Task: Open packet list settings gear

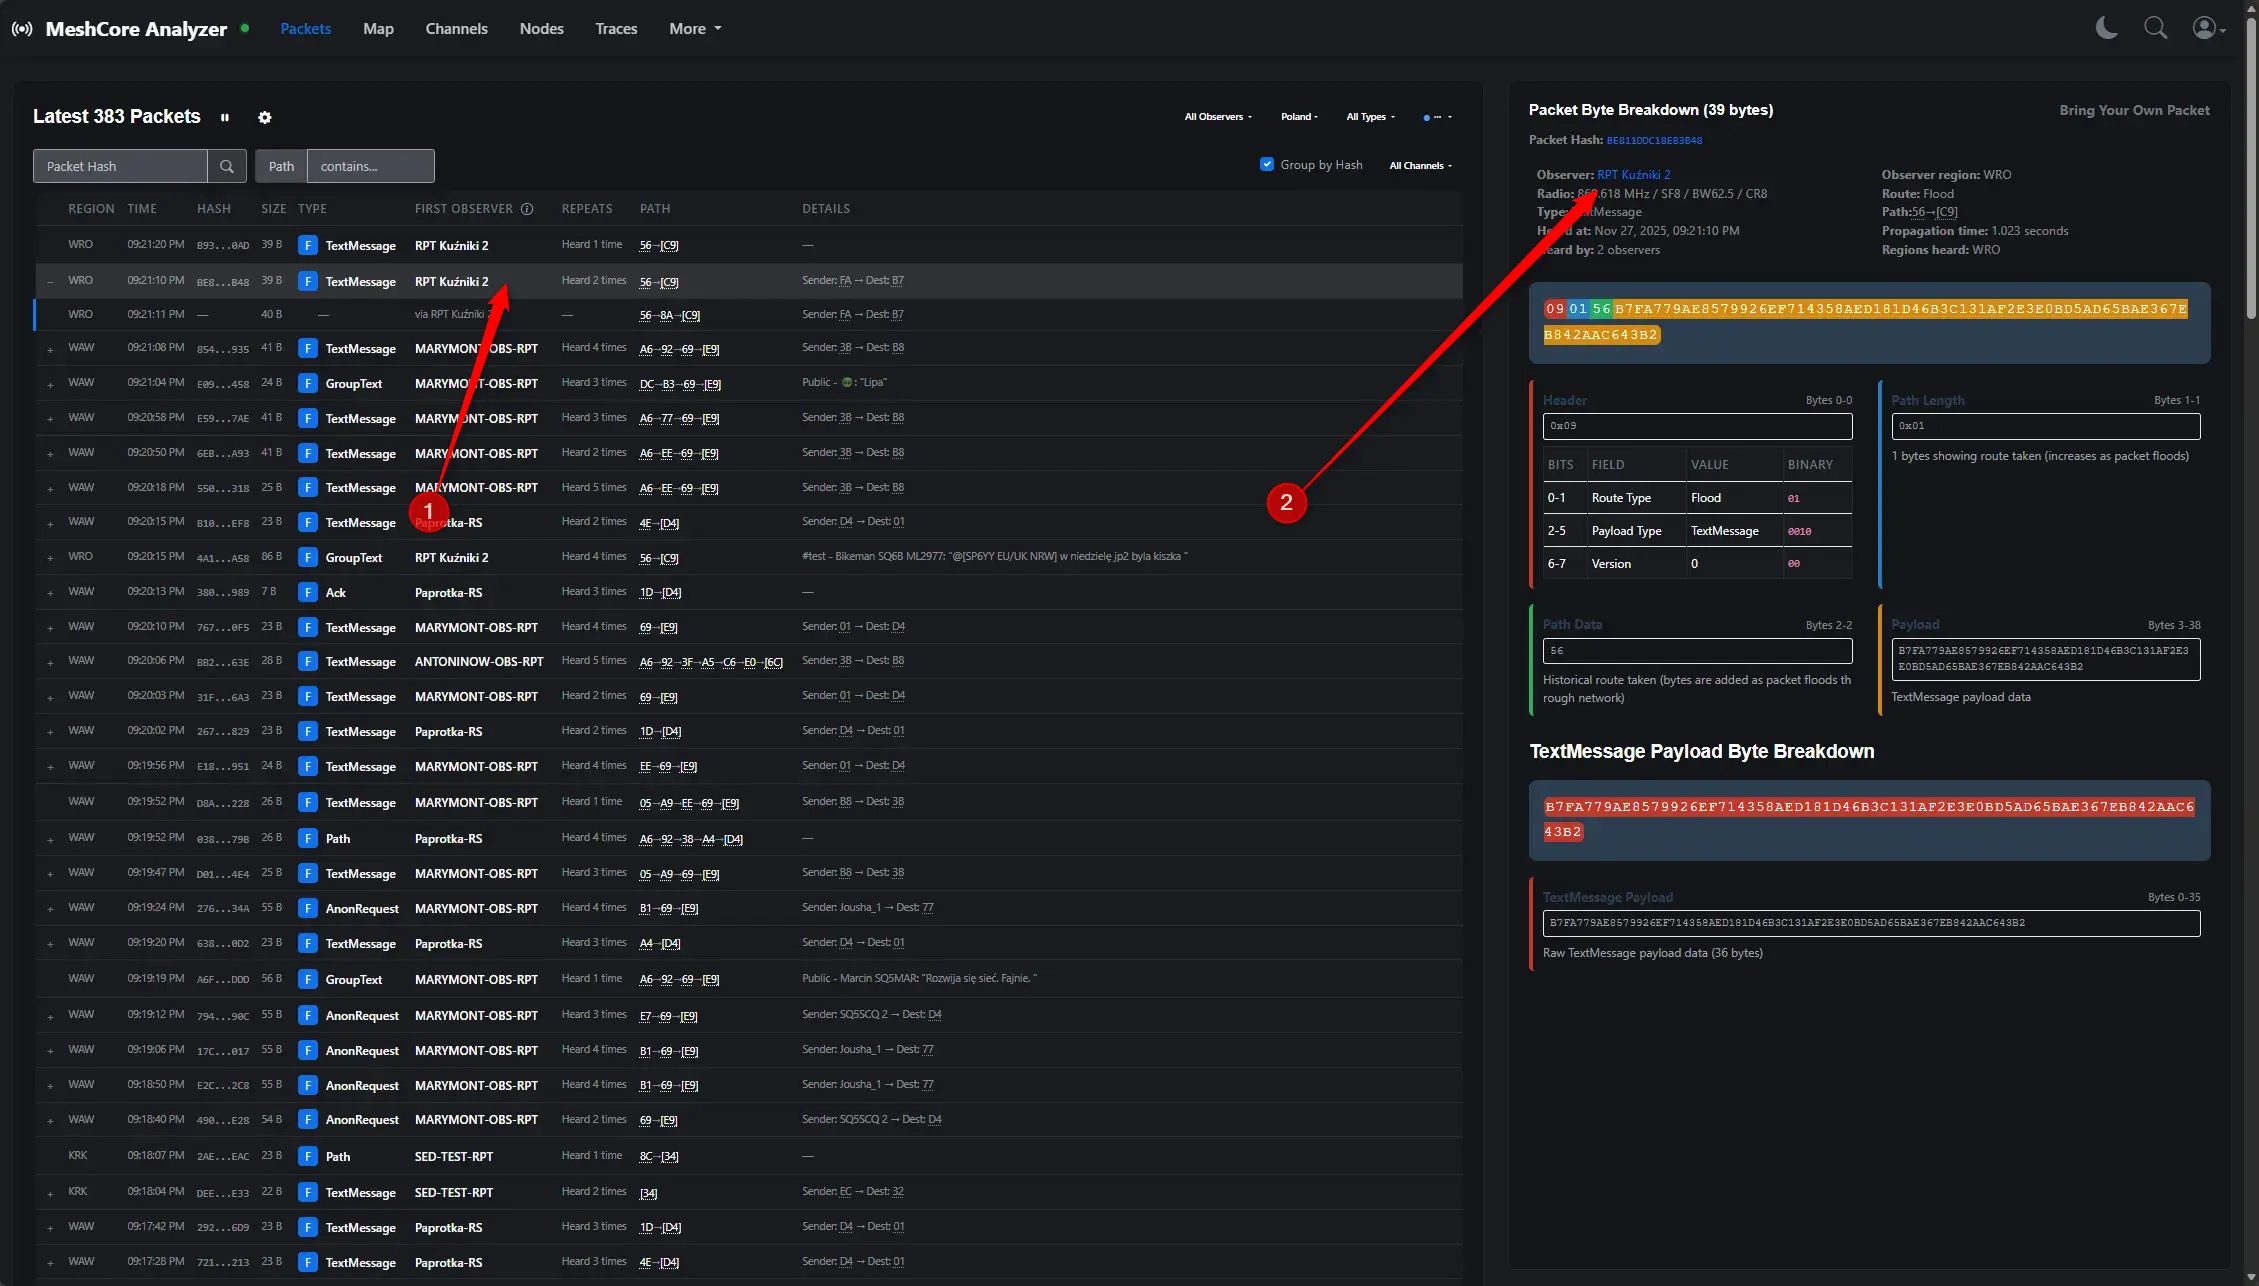Action: [x=265, y=118]
